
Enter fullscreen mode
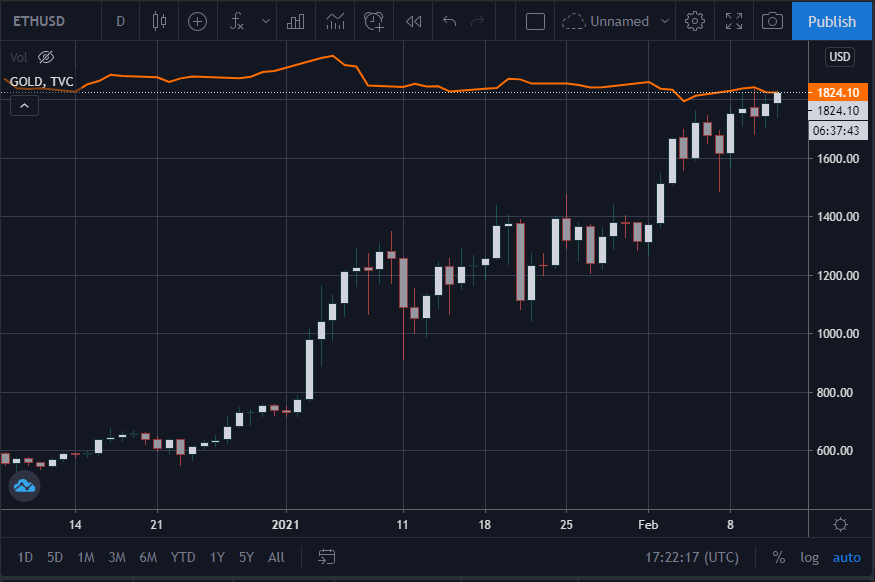(x=734, y=21)
